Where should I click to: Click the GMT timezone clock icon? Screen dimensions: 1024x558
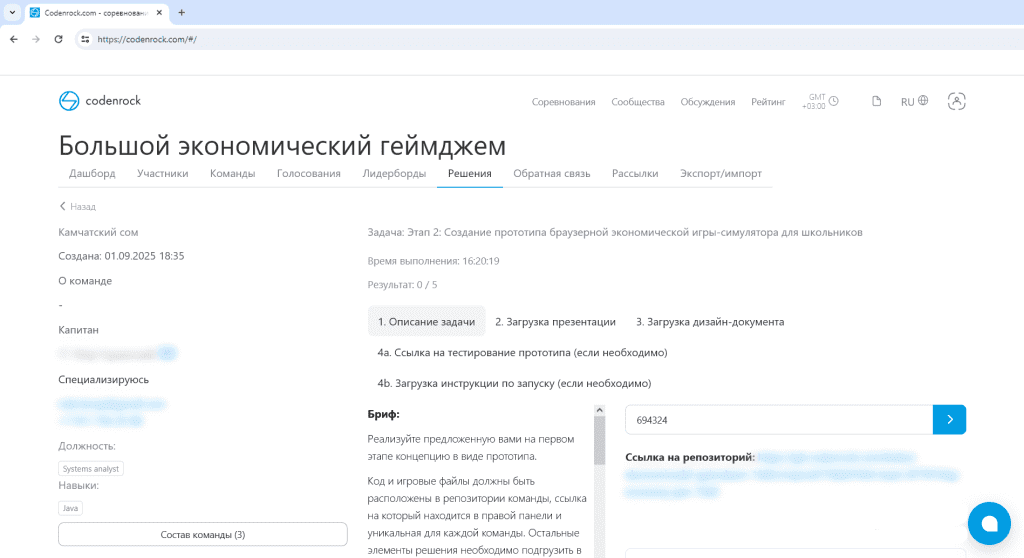click(x=833, y=101)
